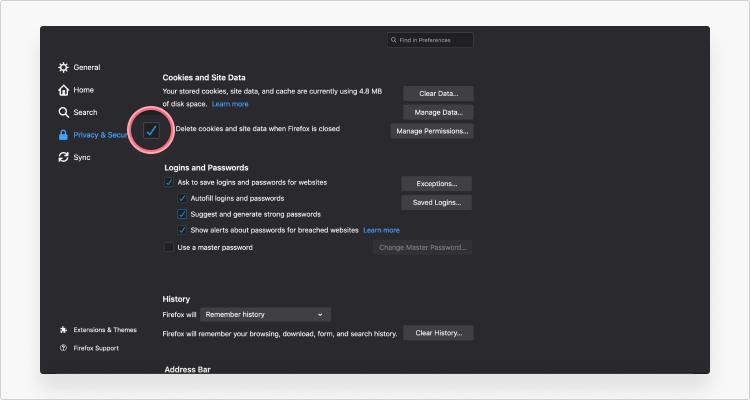Click the Address Bar heading

tap(188, 369)
